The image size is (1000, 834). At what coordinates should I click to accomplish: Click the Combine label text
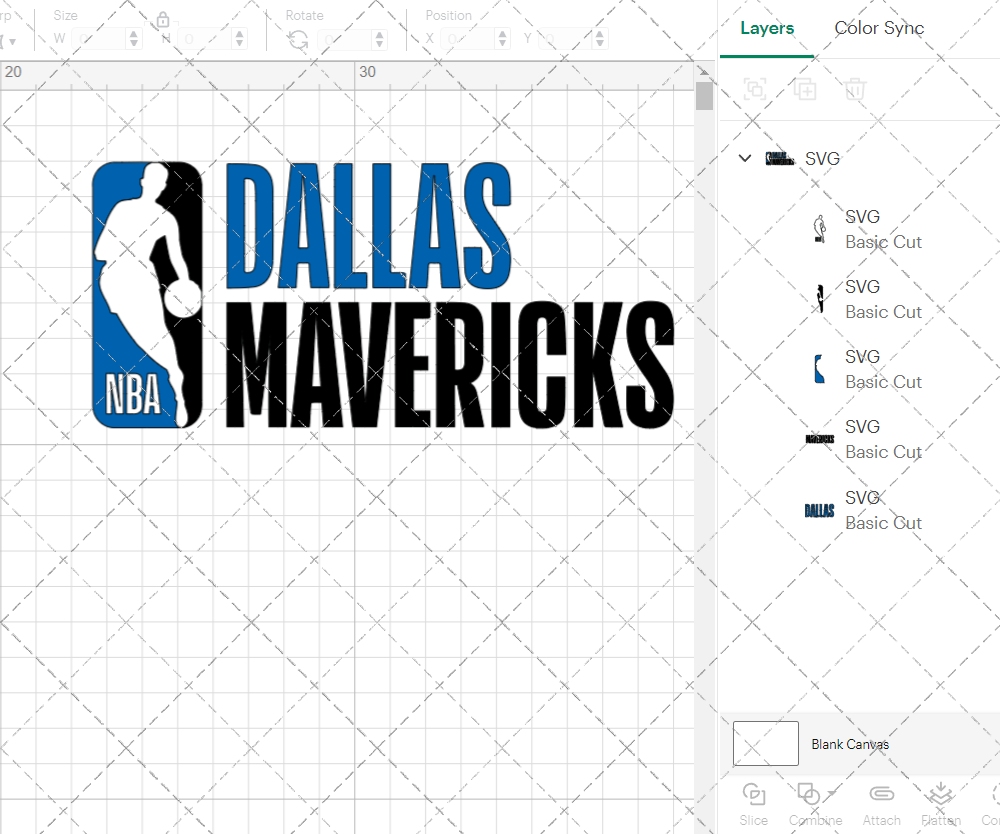(x=815, y=821)
